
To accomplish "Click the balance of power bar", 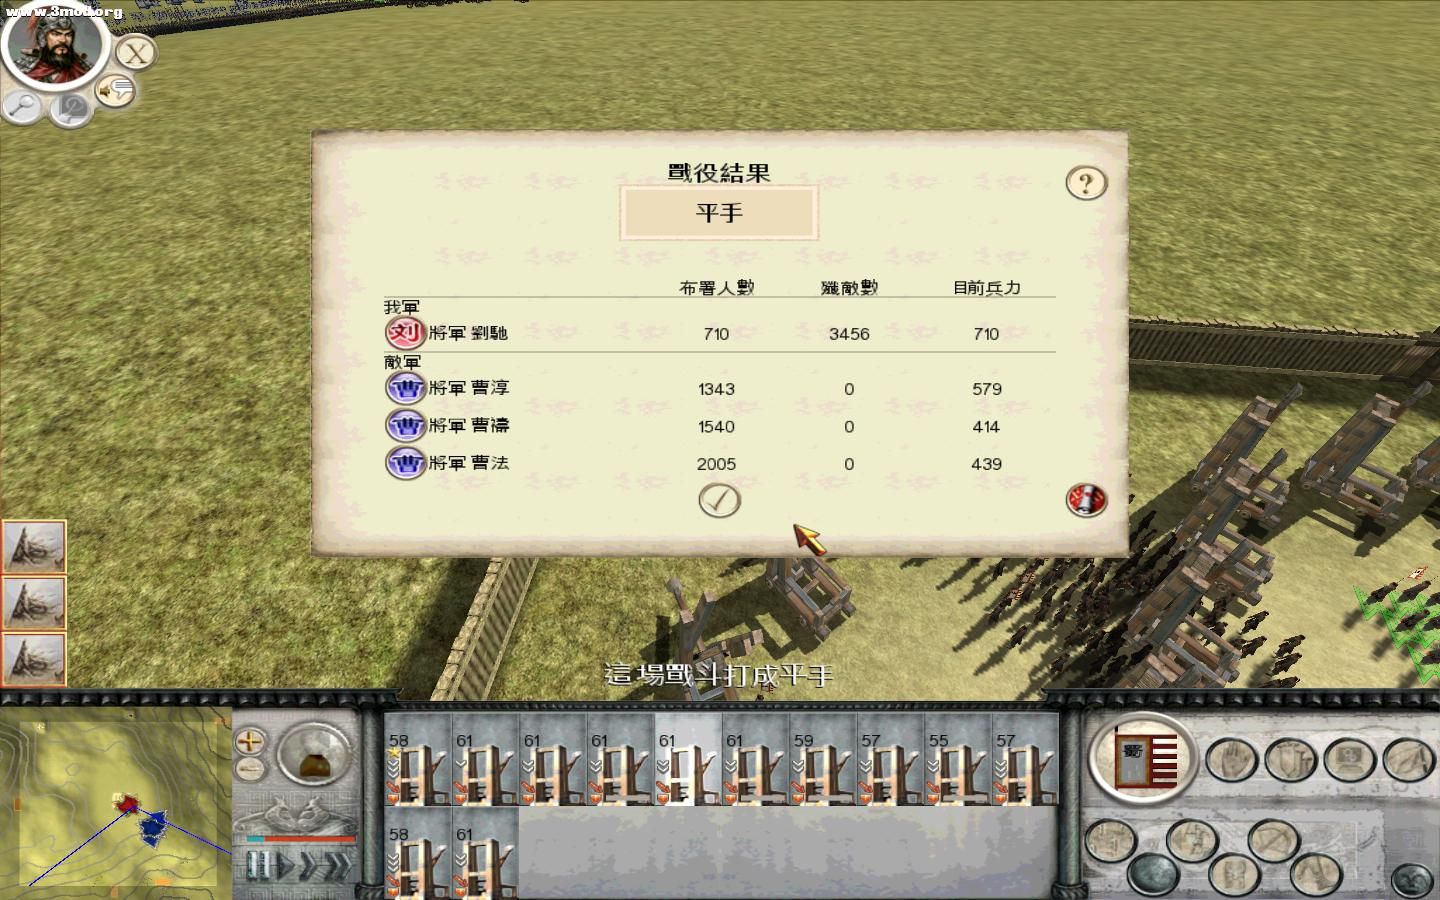I will 301,838.
